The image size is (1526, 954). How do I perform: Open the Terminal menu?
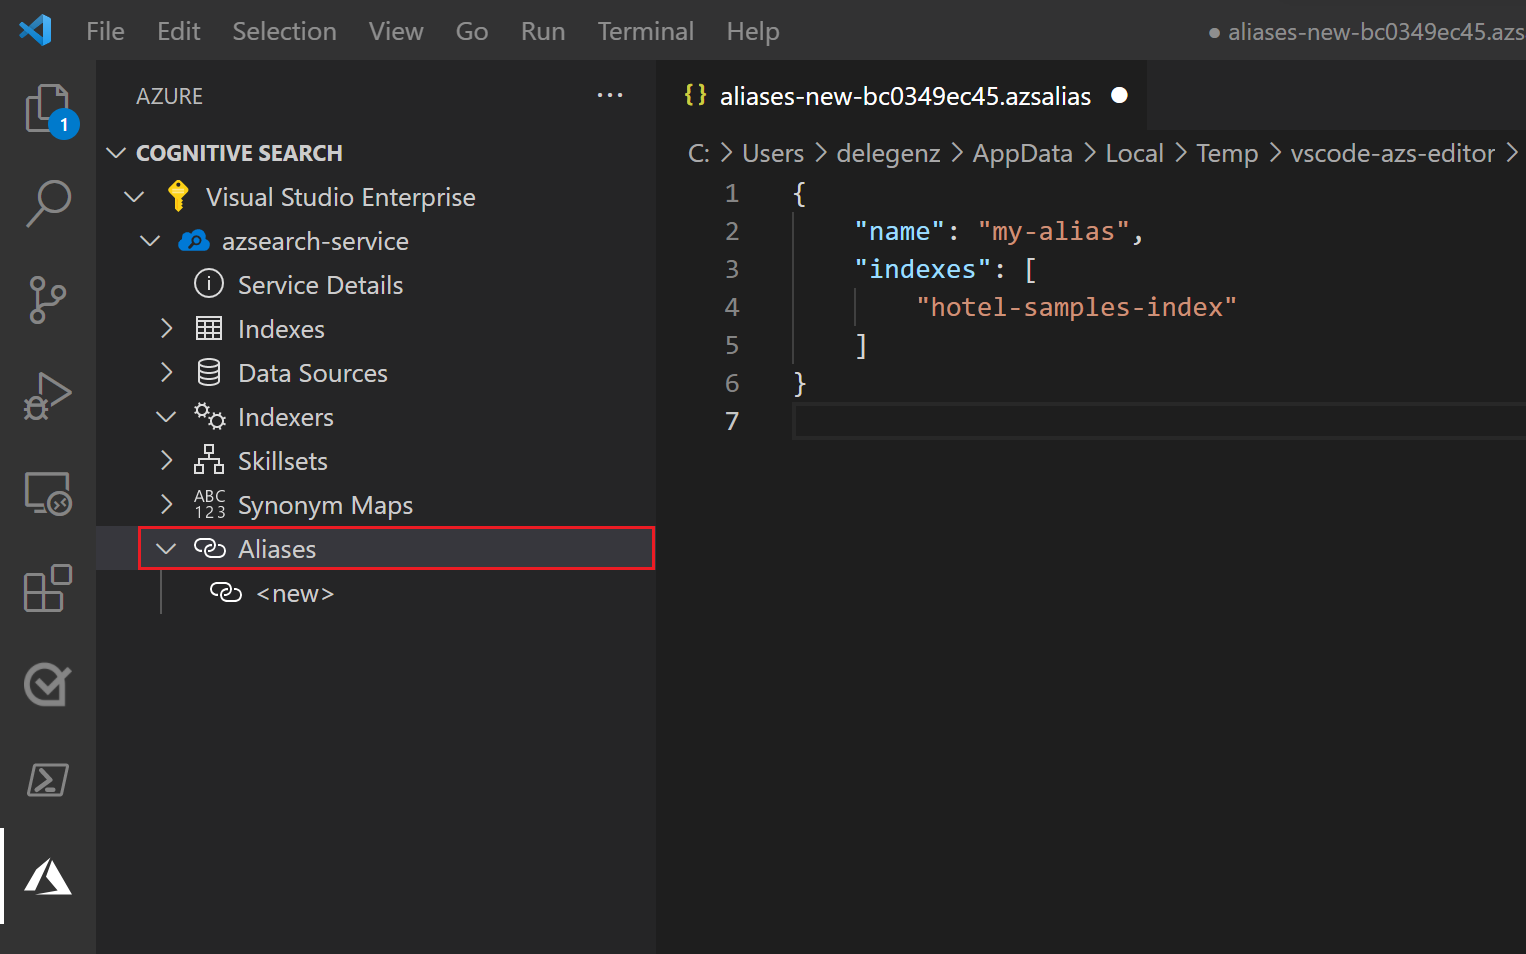[645, 31]
